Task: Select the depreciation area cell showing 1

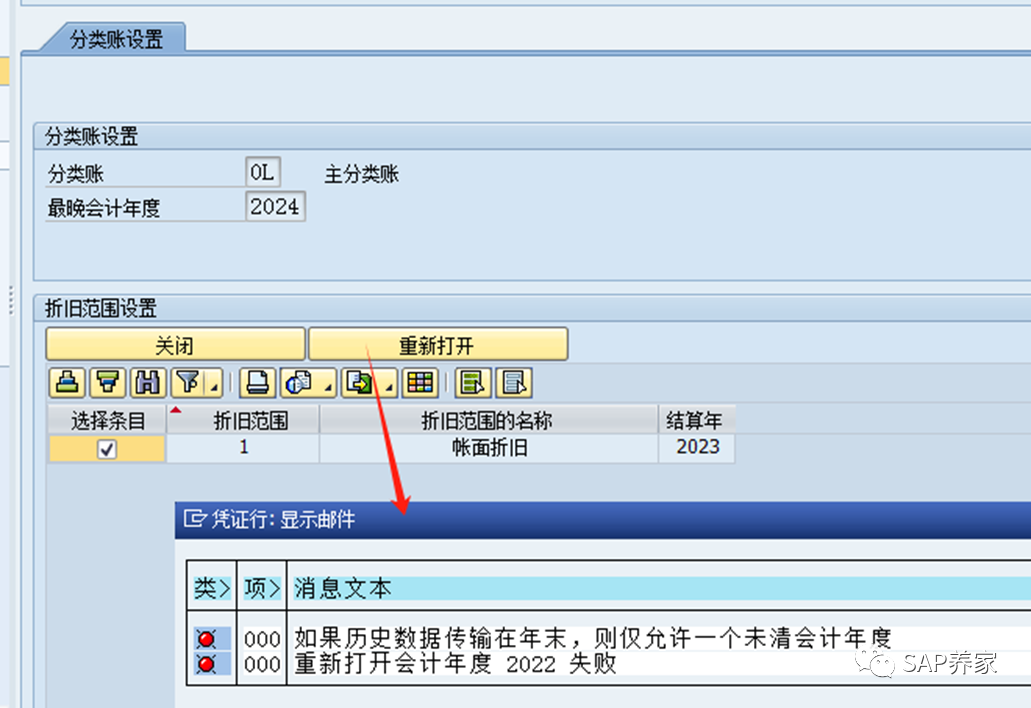Action: 243,448
